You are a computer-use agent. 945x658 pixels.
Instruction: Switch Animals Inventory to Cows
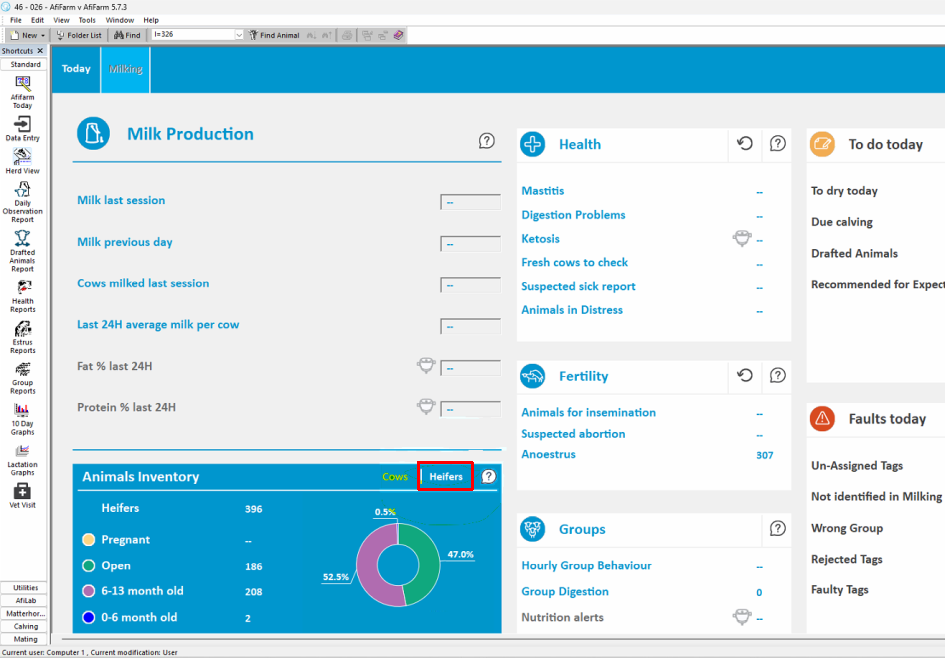pyautogui.click(x=395, y=477)
